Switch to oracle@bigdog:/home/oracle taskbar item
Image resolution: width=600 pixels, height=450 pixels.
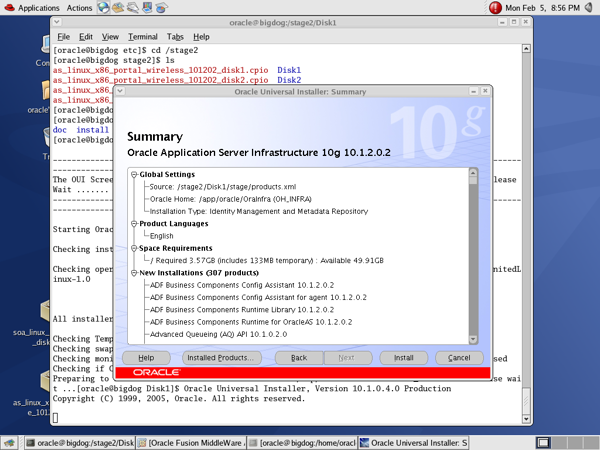click(302, 443)
